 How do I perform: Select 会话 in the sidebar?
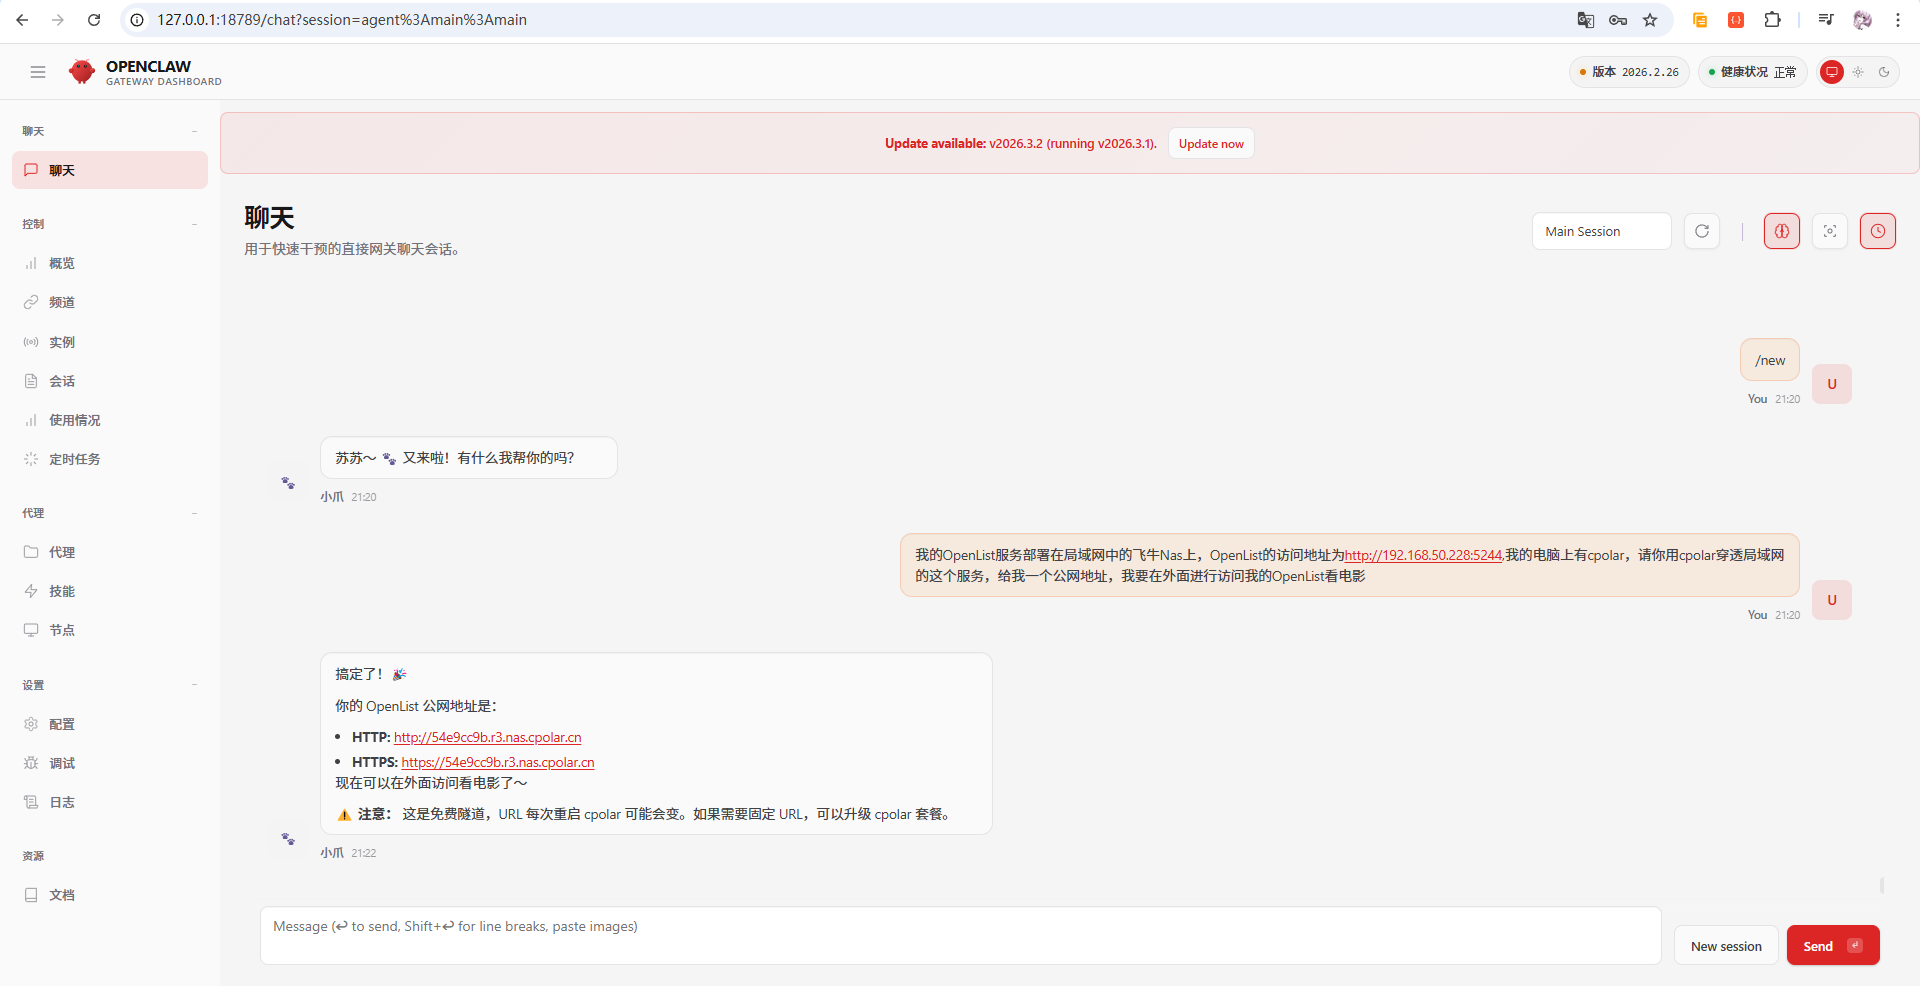(62, 381)
